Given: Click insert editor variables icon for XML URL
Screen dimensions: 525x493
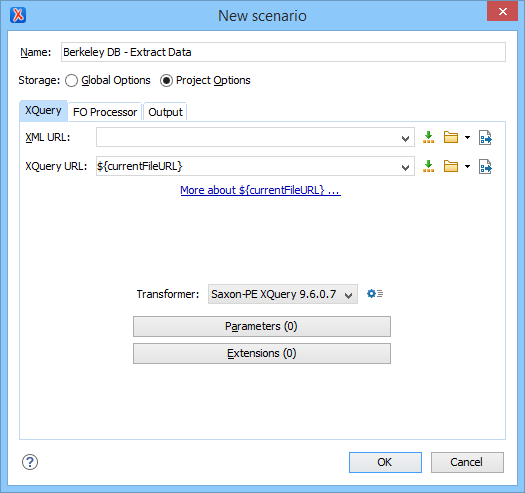Looking at the screenshot, I should pos(428,137).
